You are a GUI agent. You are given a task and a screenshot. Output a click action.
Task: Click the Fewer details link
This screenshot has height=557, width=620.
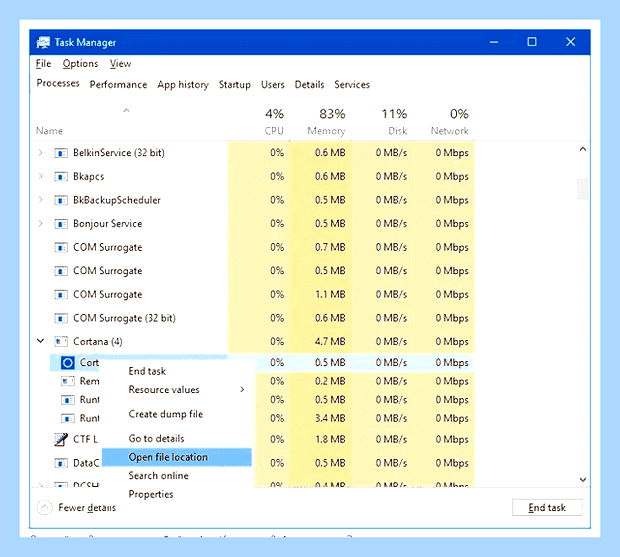tap(87, 508)
